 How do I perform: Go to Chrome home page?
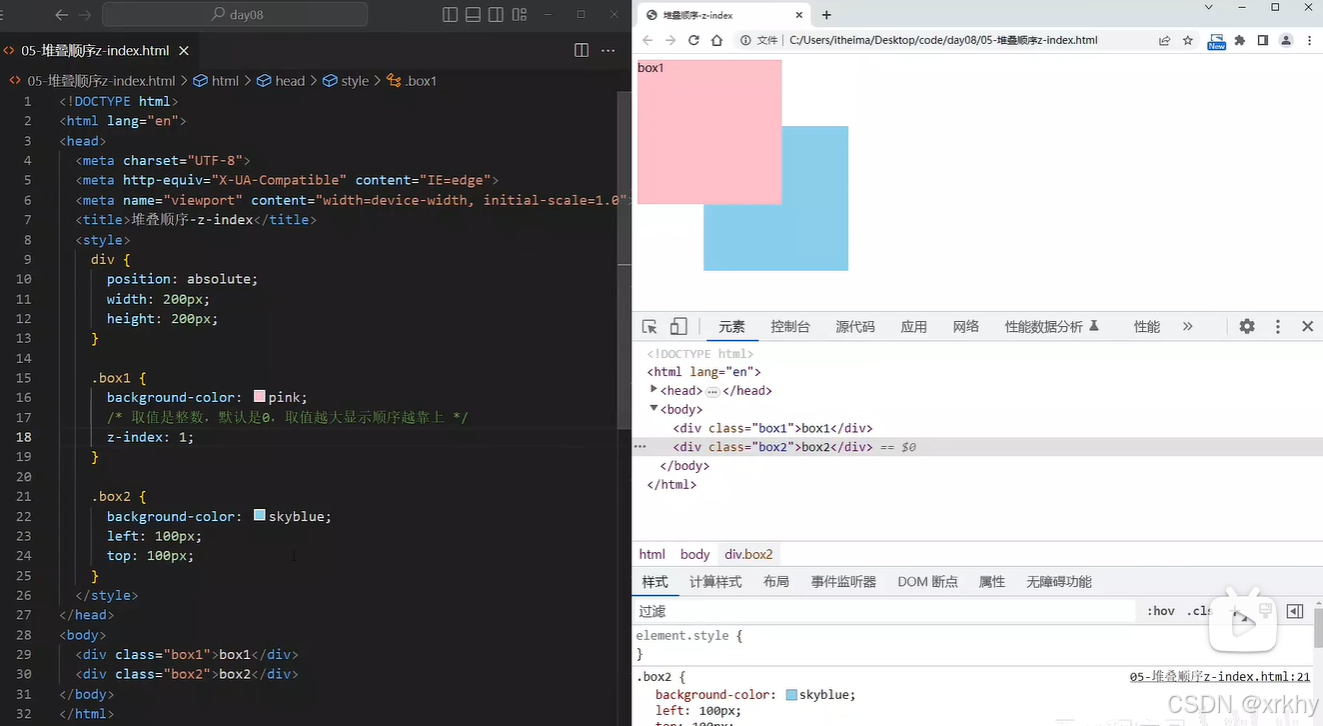717,41
